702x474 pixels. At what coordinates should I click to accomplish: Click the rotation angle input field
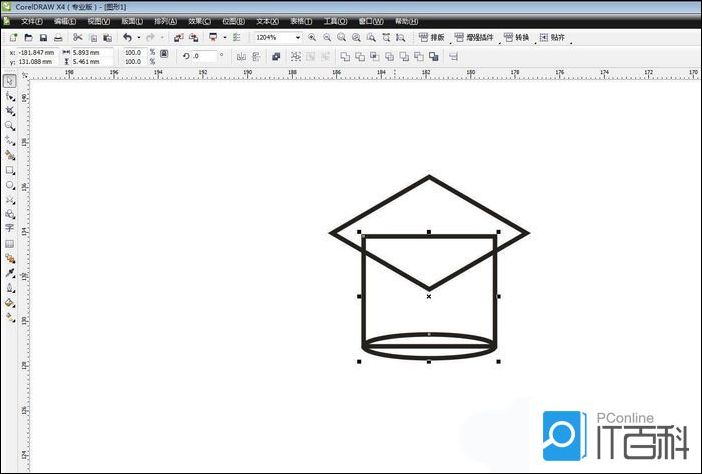pos(207,56)
